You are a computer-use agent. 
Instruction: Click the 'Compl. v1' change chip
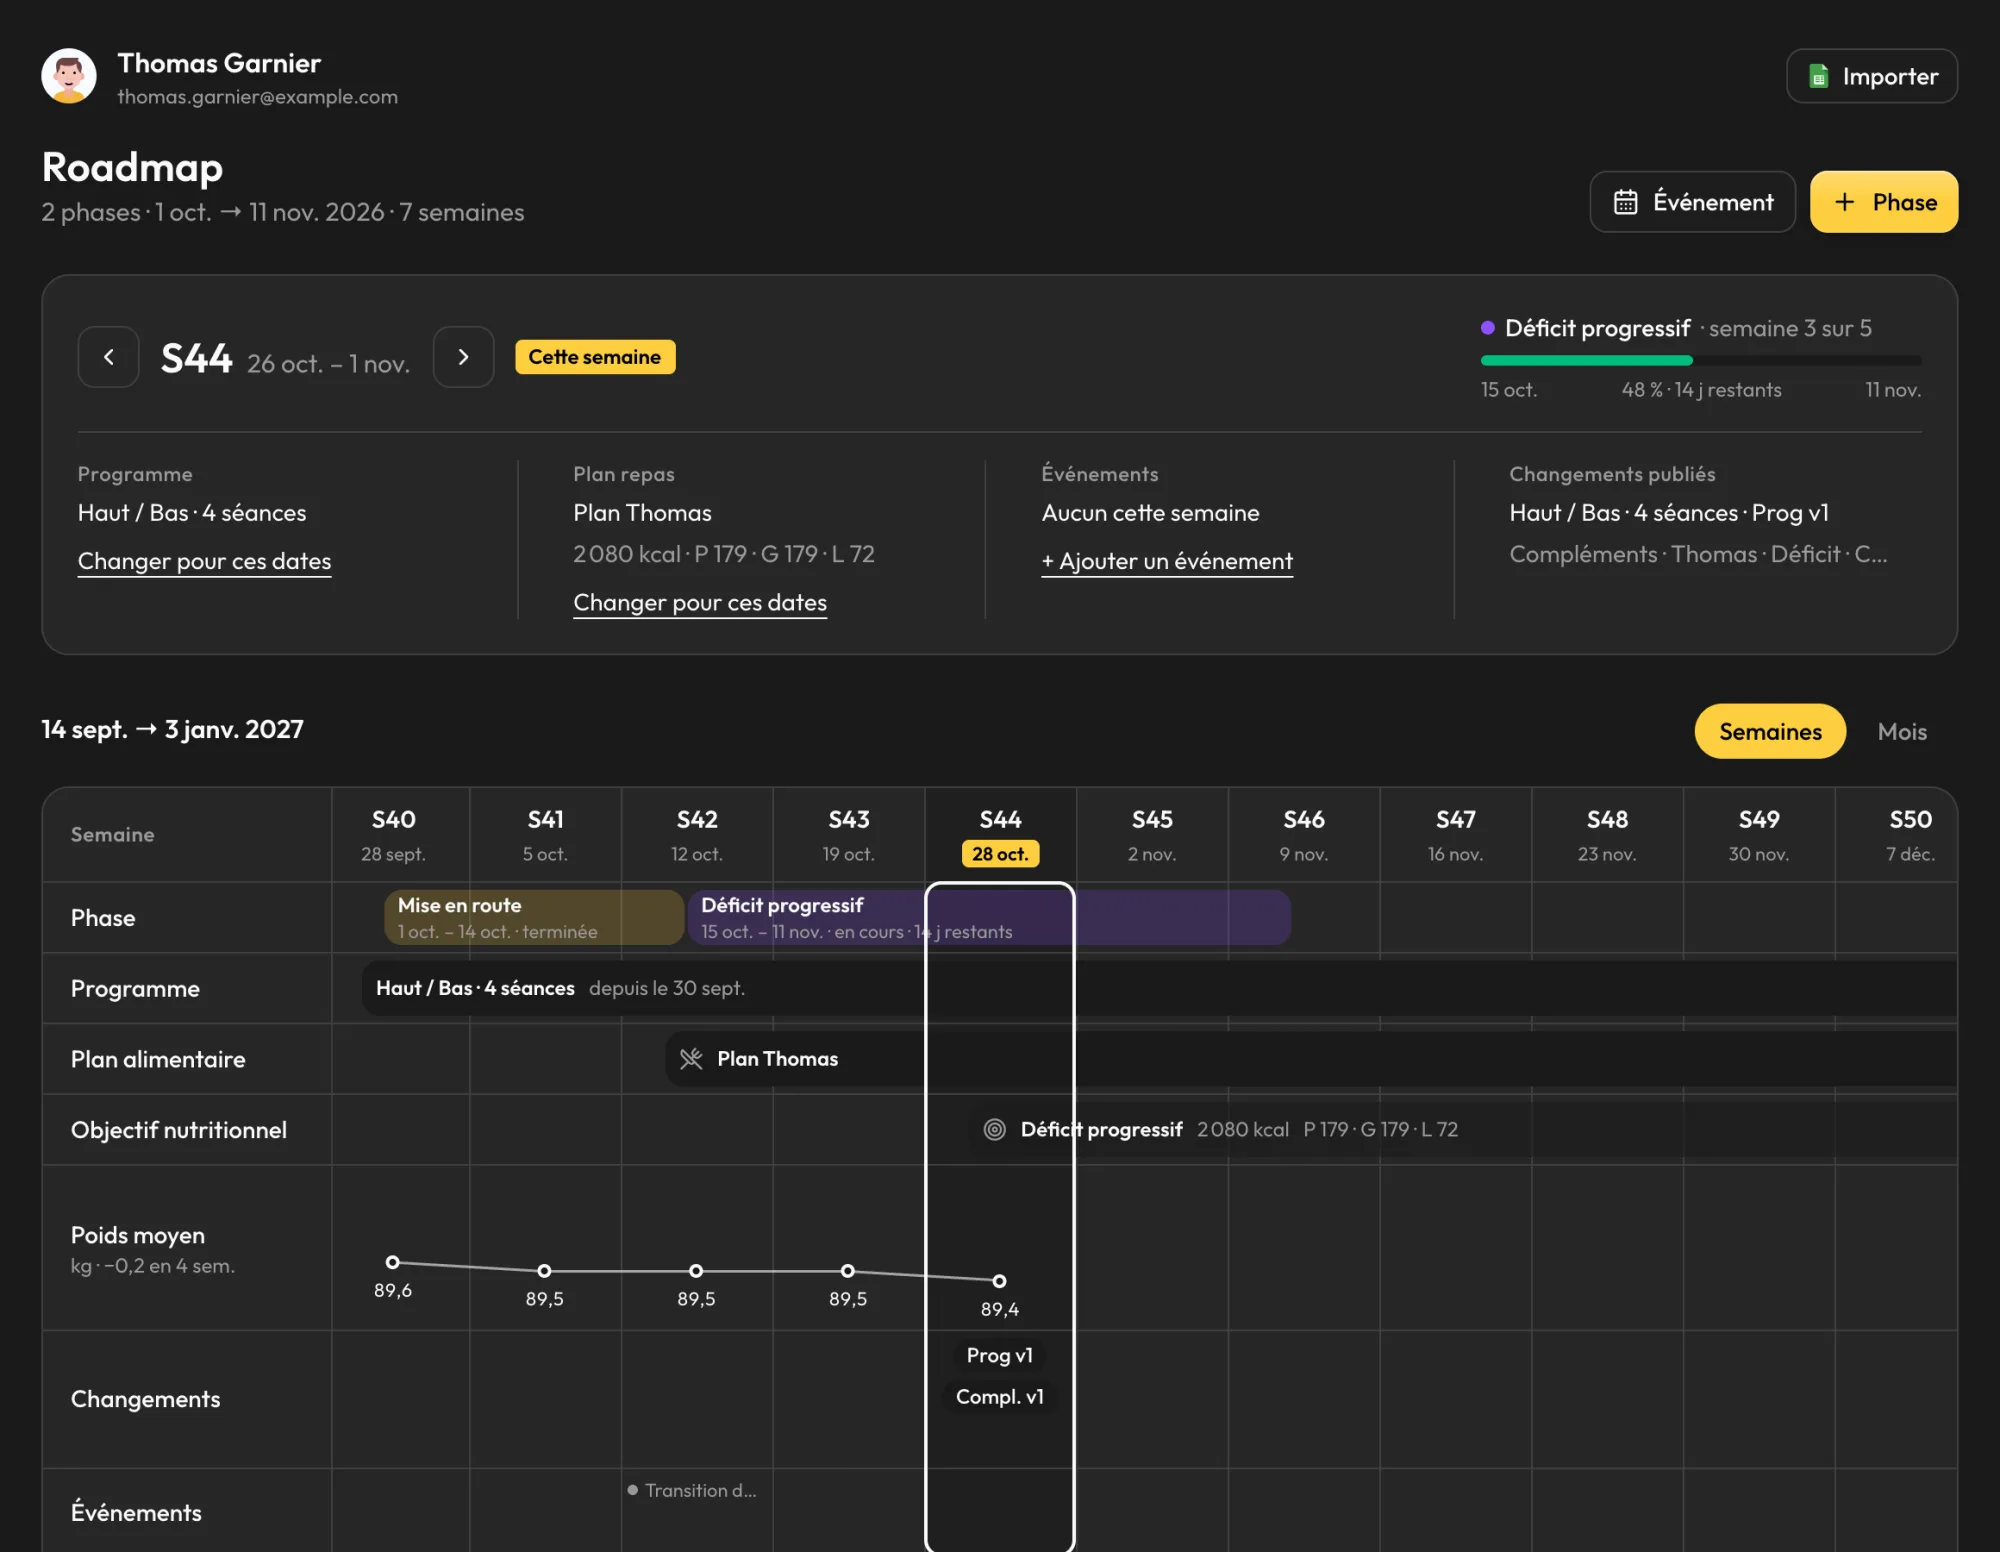coord(1000,1397)
